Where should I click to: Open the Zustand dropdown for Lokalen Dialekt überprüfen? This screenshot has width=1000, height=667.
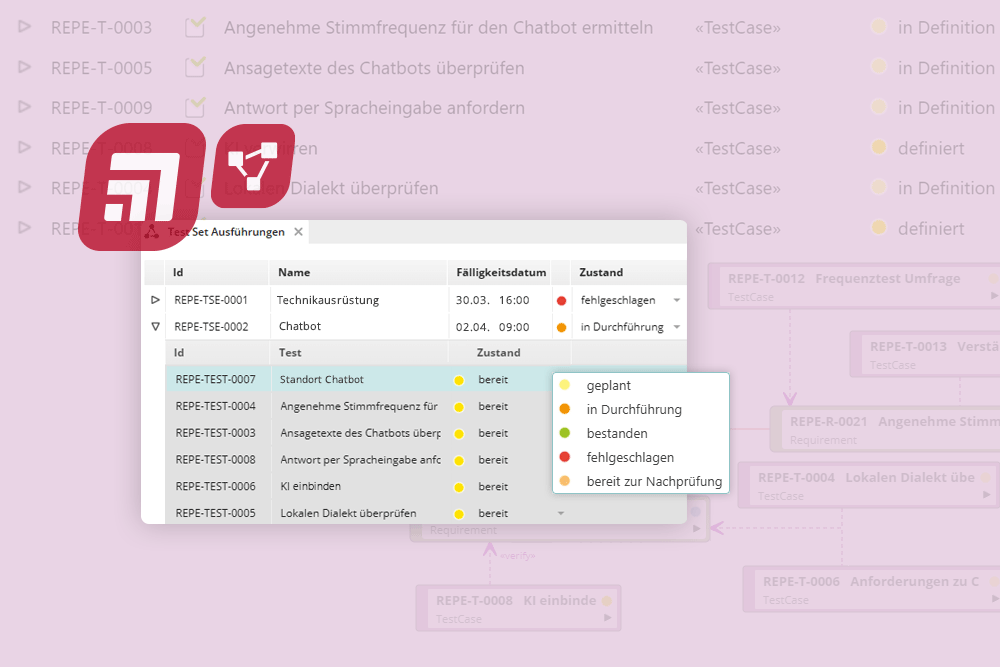point(560,513)
